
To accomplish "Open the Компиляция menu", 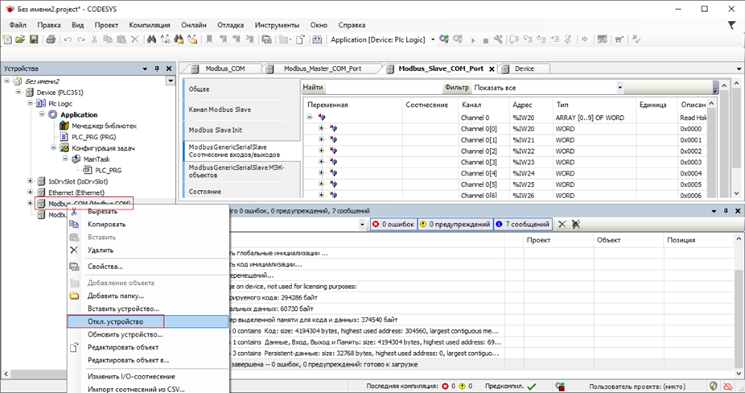I will click(x=149, y=25).
